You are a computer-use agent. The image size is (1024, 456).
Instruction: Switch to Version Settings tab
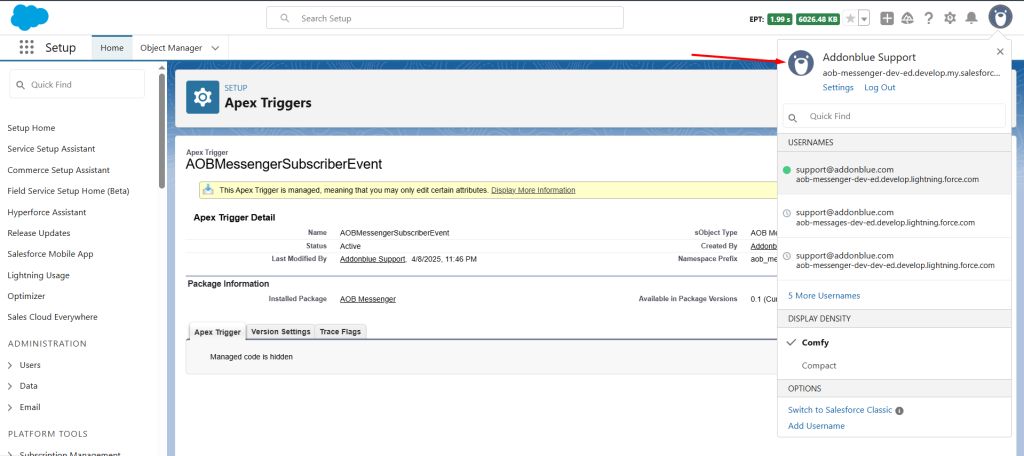pos(280,332)
